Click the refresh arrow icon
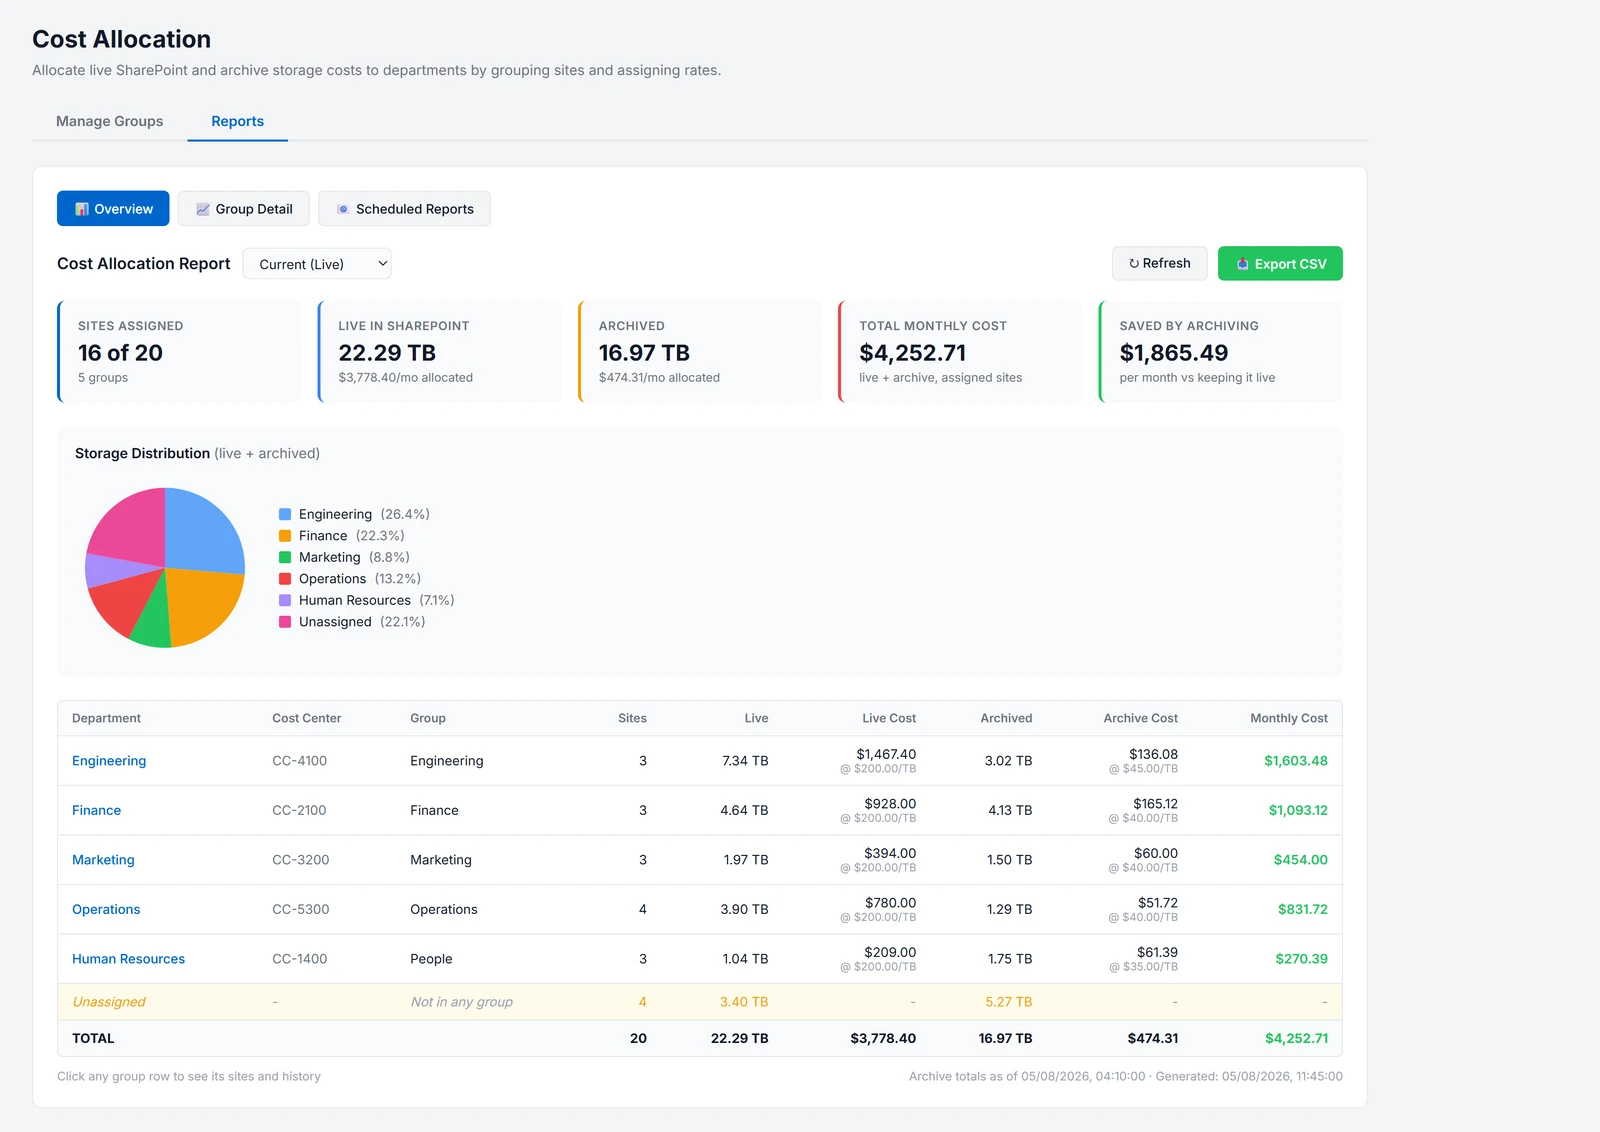Viewport: 1600px width, 1132px height. point(1134,264)
